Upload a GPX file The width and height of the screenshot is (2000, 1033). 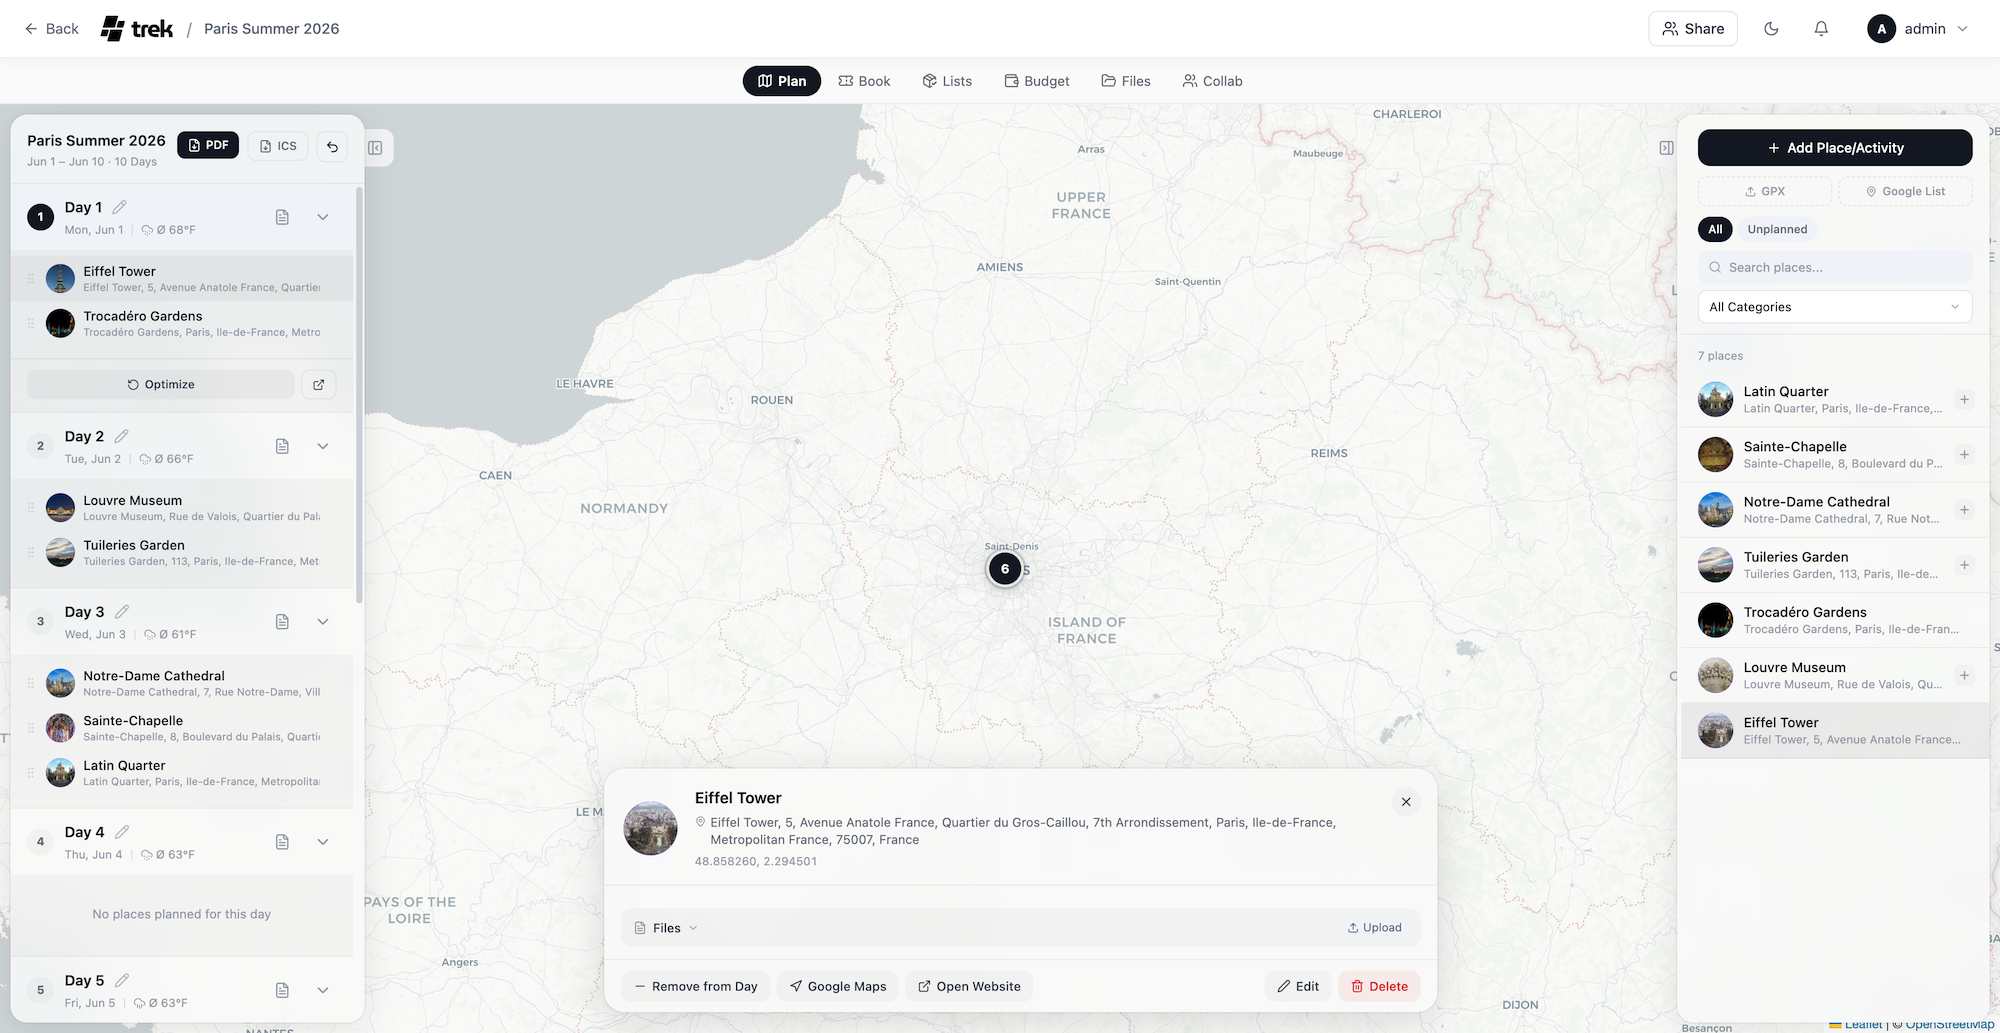click(x=1765, y=191)
